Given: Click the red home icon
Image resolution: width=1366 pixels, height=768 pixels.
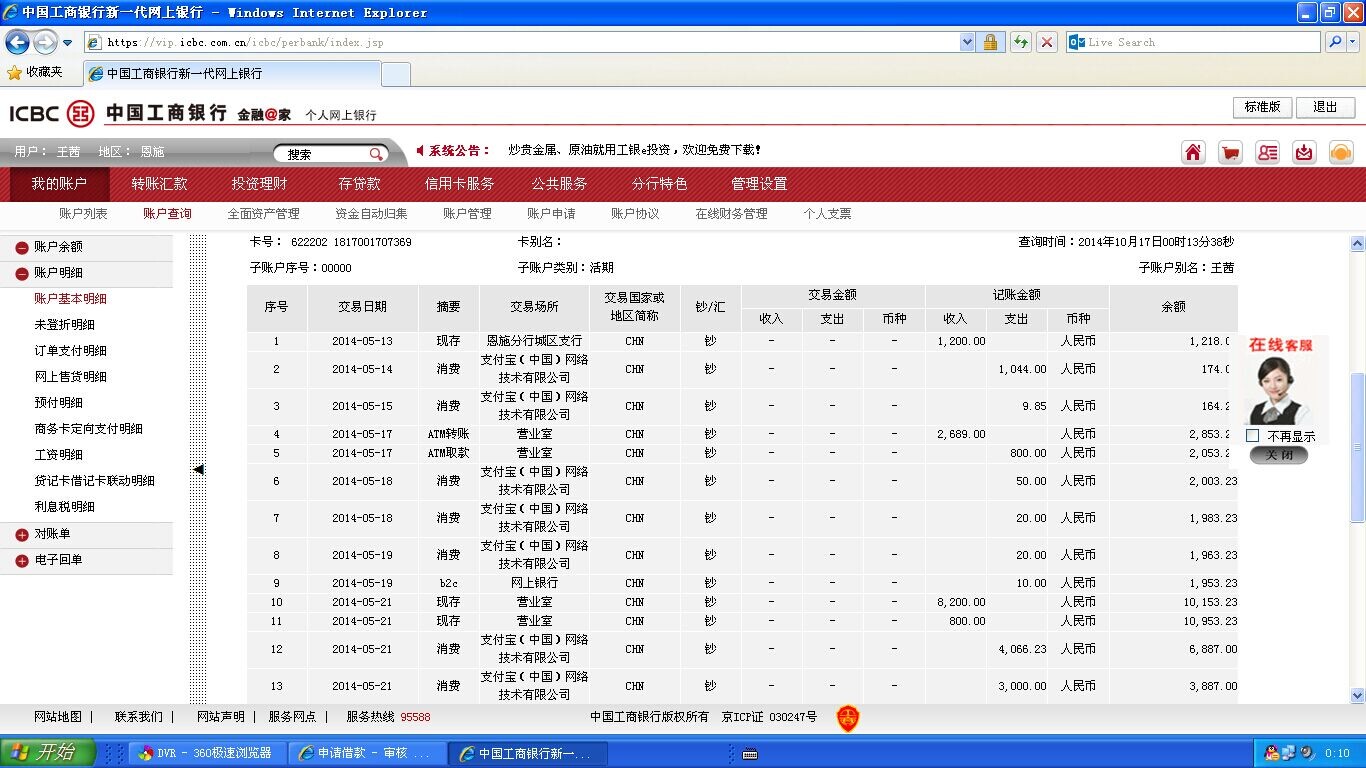Looking at the screenshot, I should tap(1193, 152).
